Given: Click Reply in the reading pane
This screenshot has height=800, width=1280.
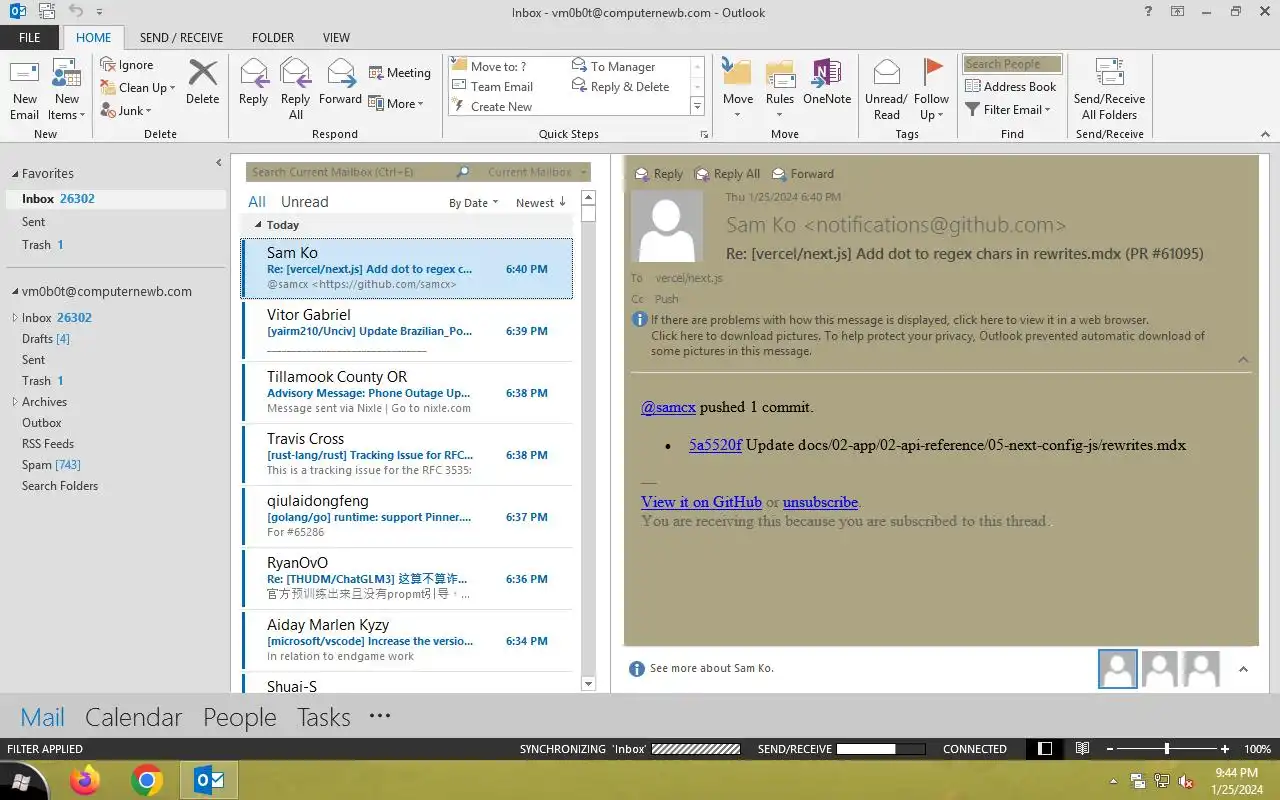Looking at the screenshot, I should click(x=659, y=174).
